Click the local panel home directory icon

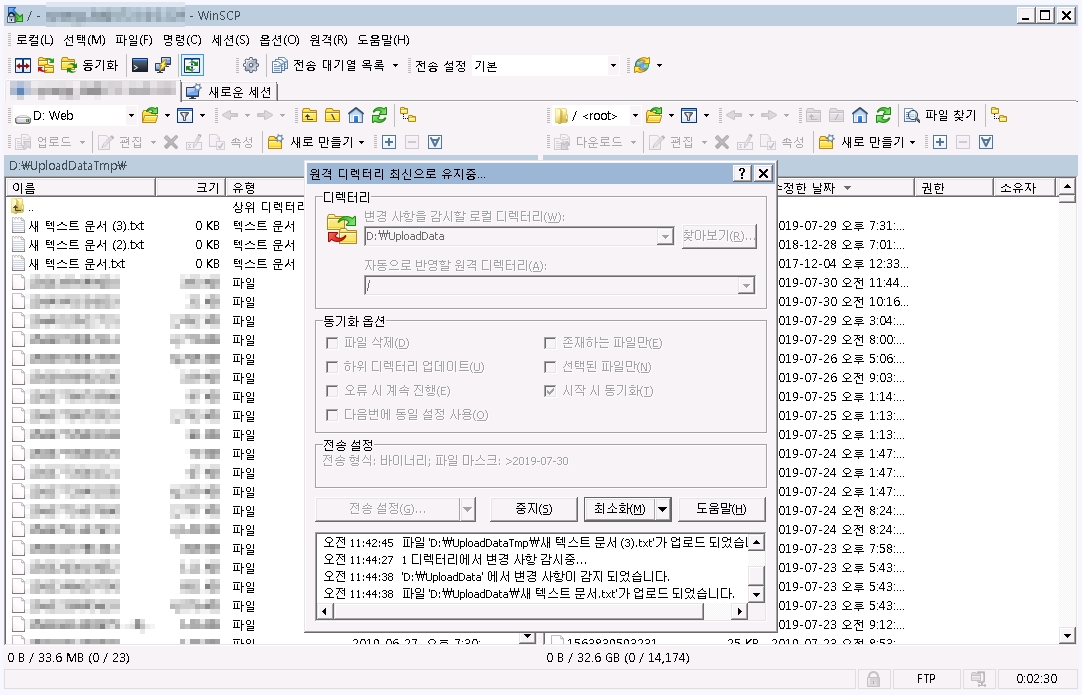pos(355,115)
